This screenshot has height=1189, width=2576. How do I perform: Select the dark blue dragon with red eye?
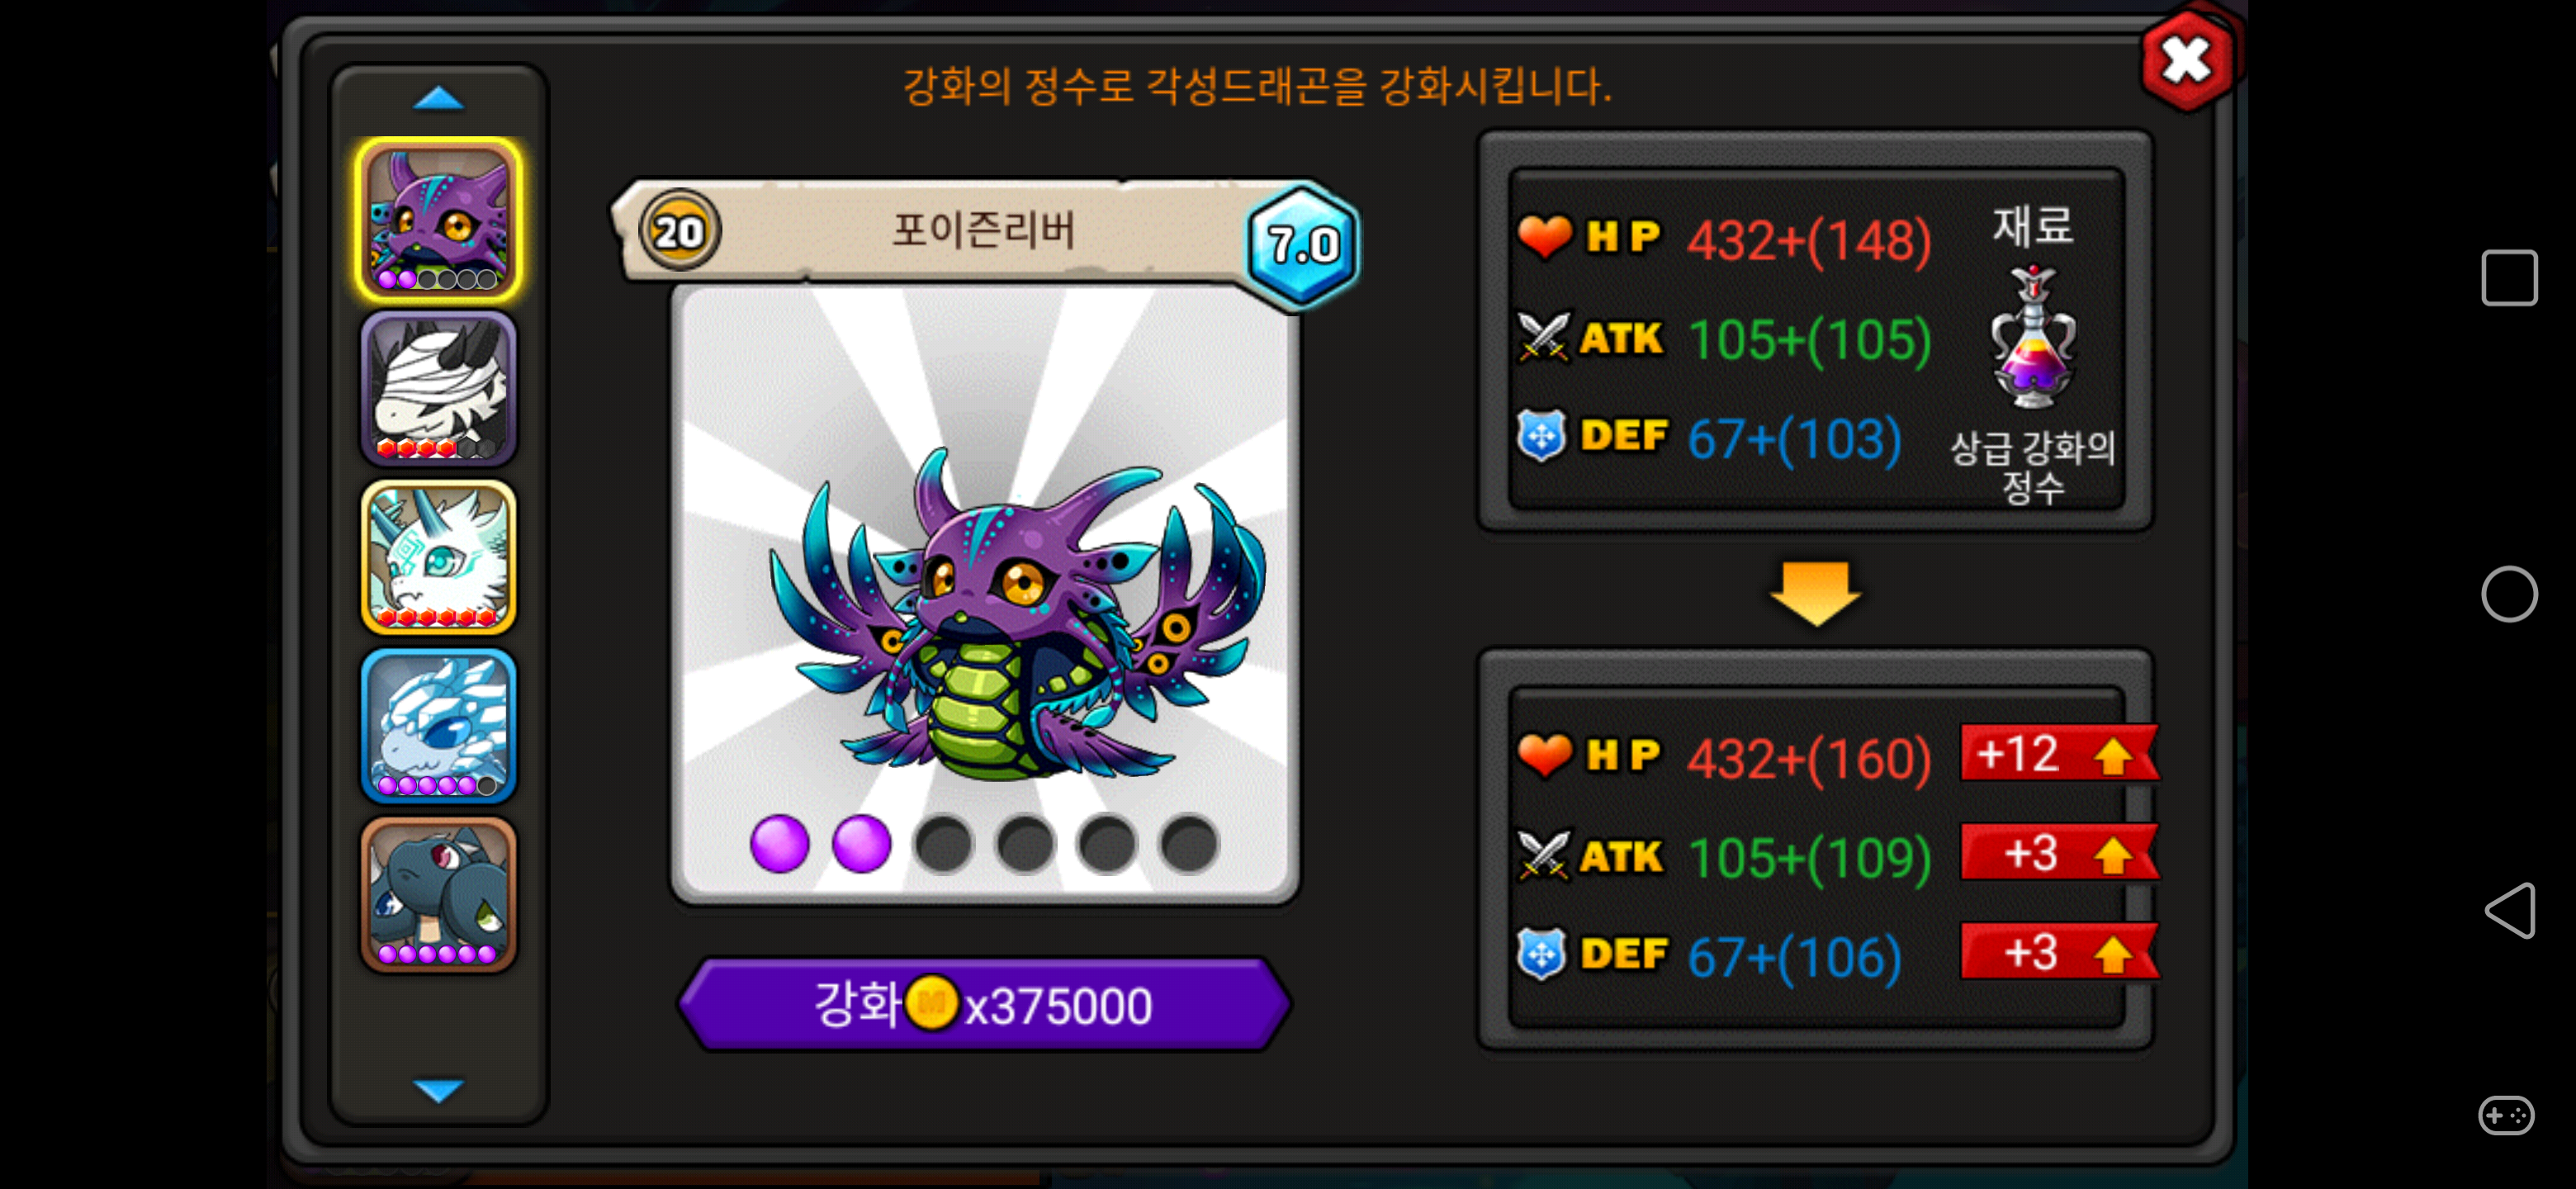438,894
